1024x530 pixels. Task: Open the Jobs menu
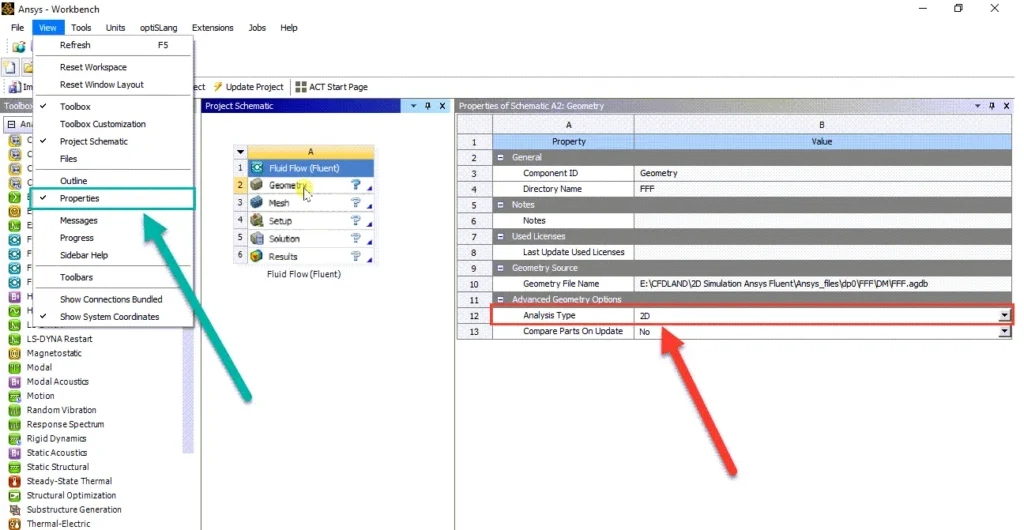(257, 27)
